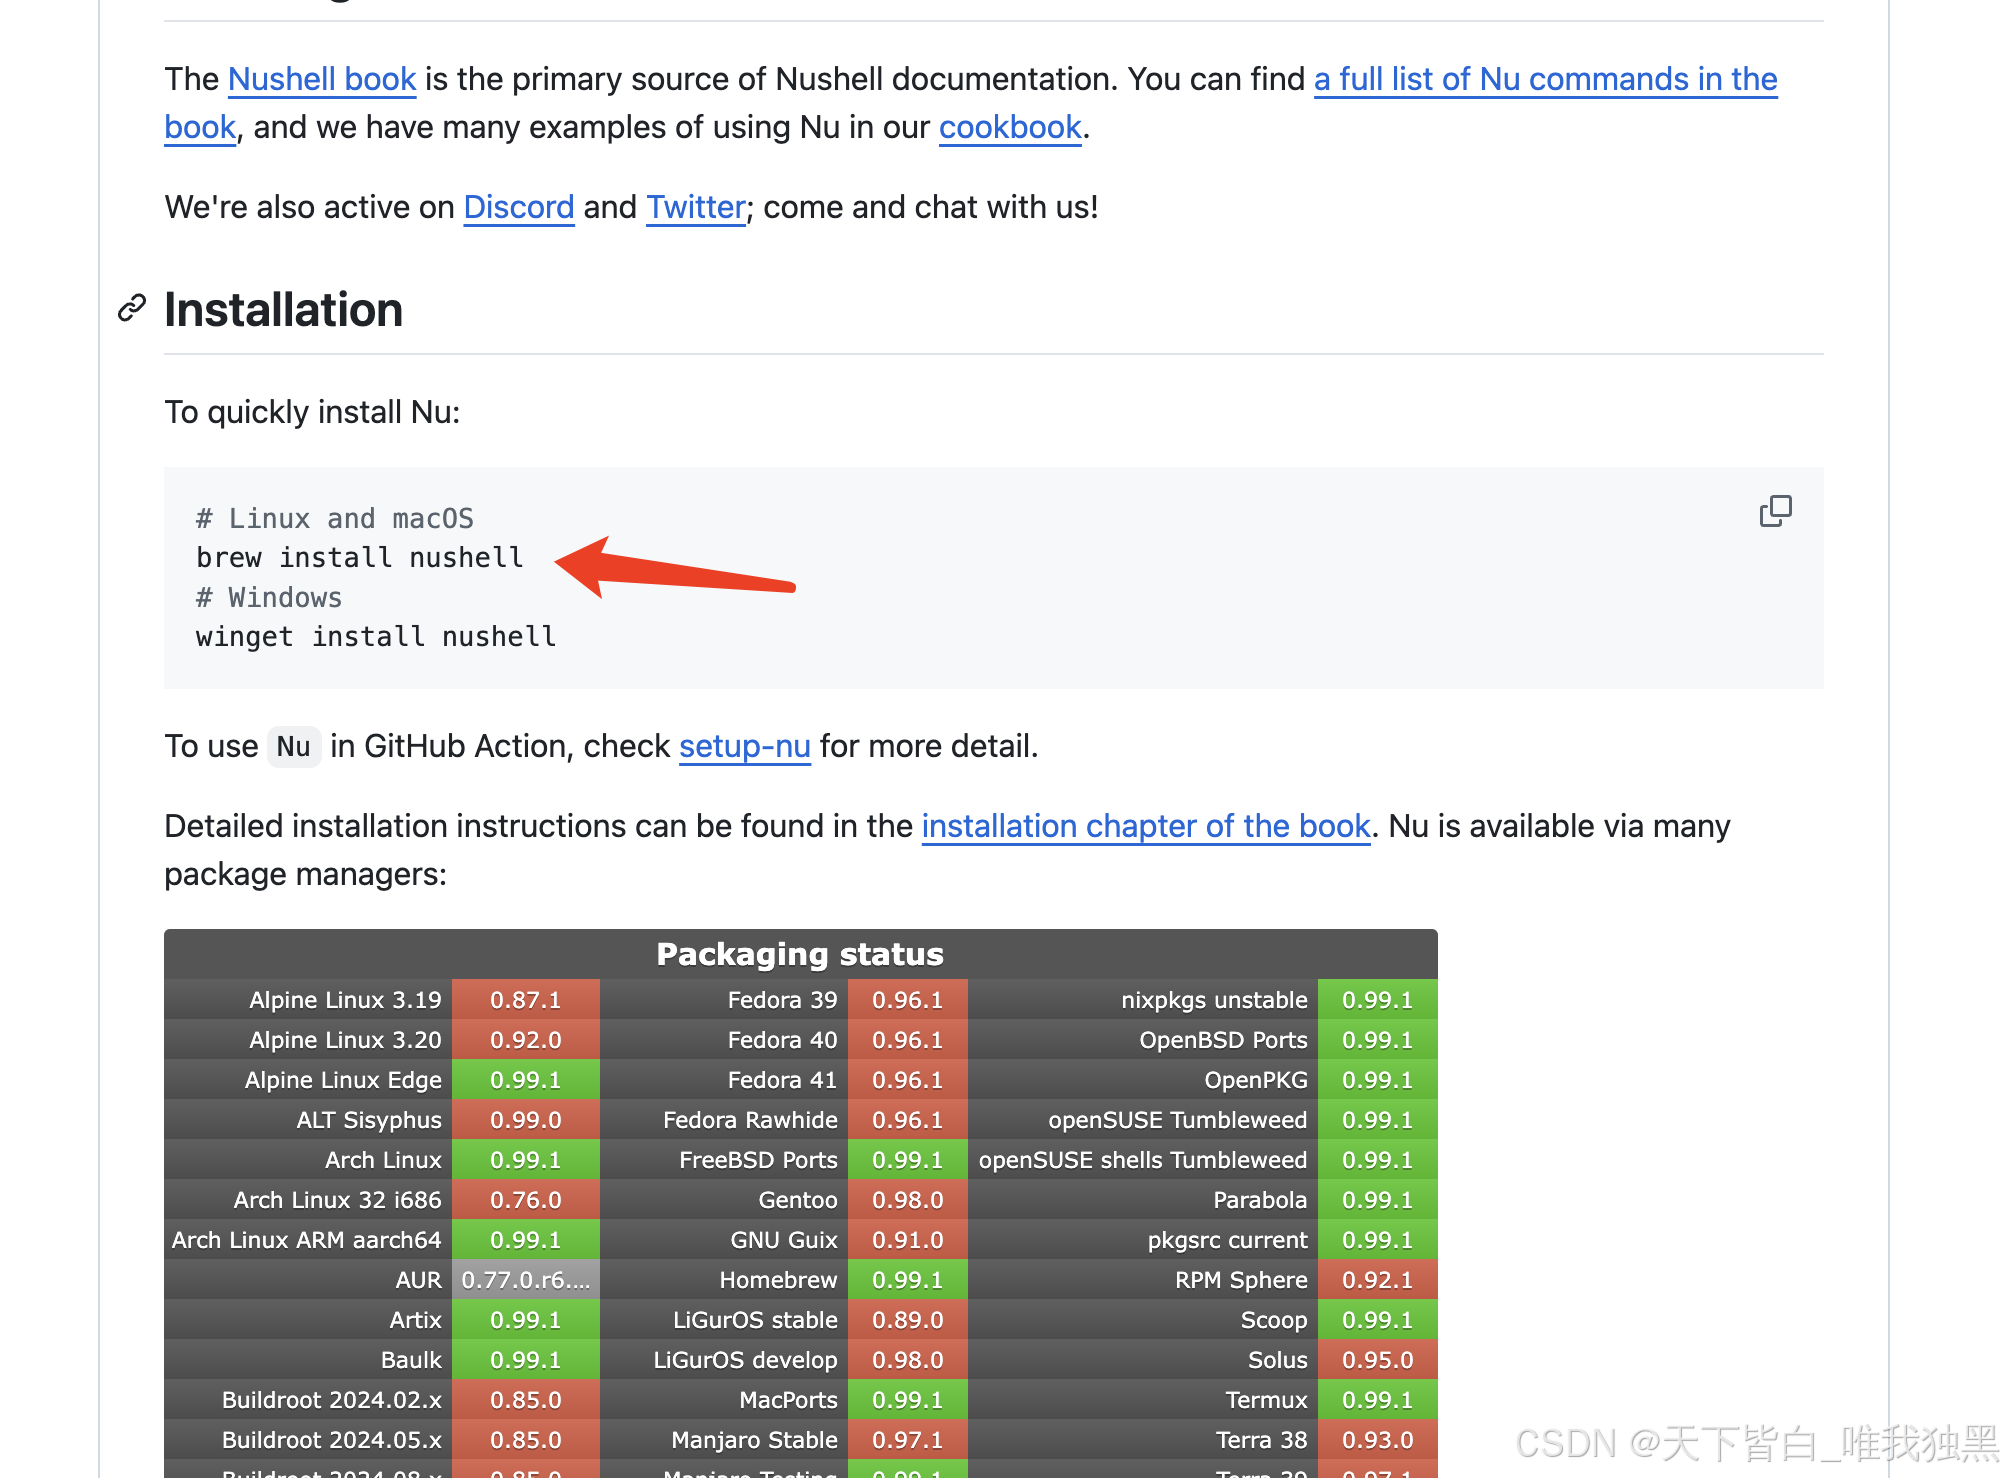Click the nixpkgs unstable row label
2004x1478 pixels.
click(x=1214, y=1000)
